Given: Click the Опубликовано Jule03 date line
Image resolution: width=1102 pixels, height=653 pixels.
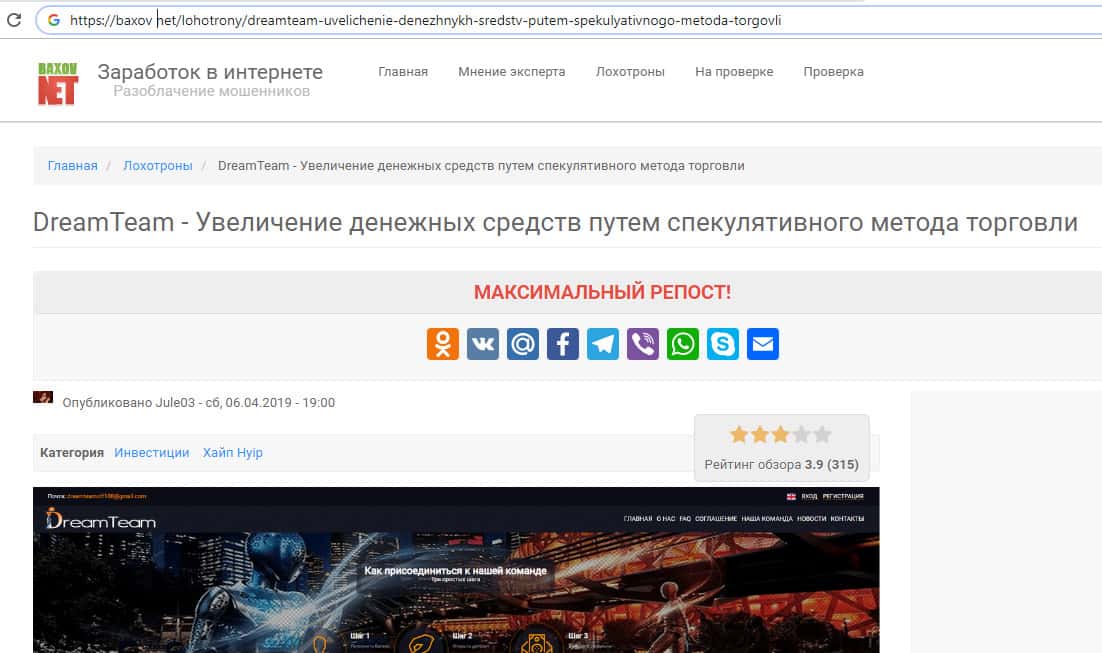Looking at the screenshot, I should tap(199, 403).
